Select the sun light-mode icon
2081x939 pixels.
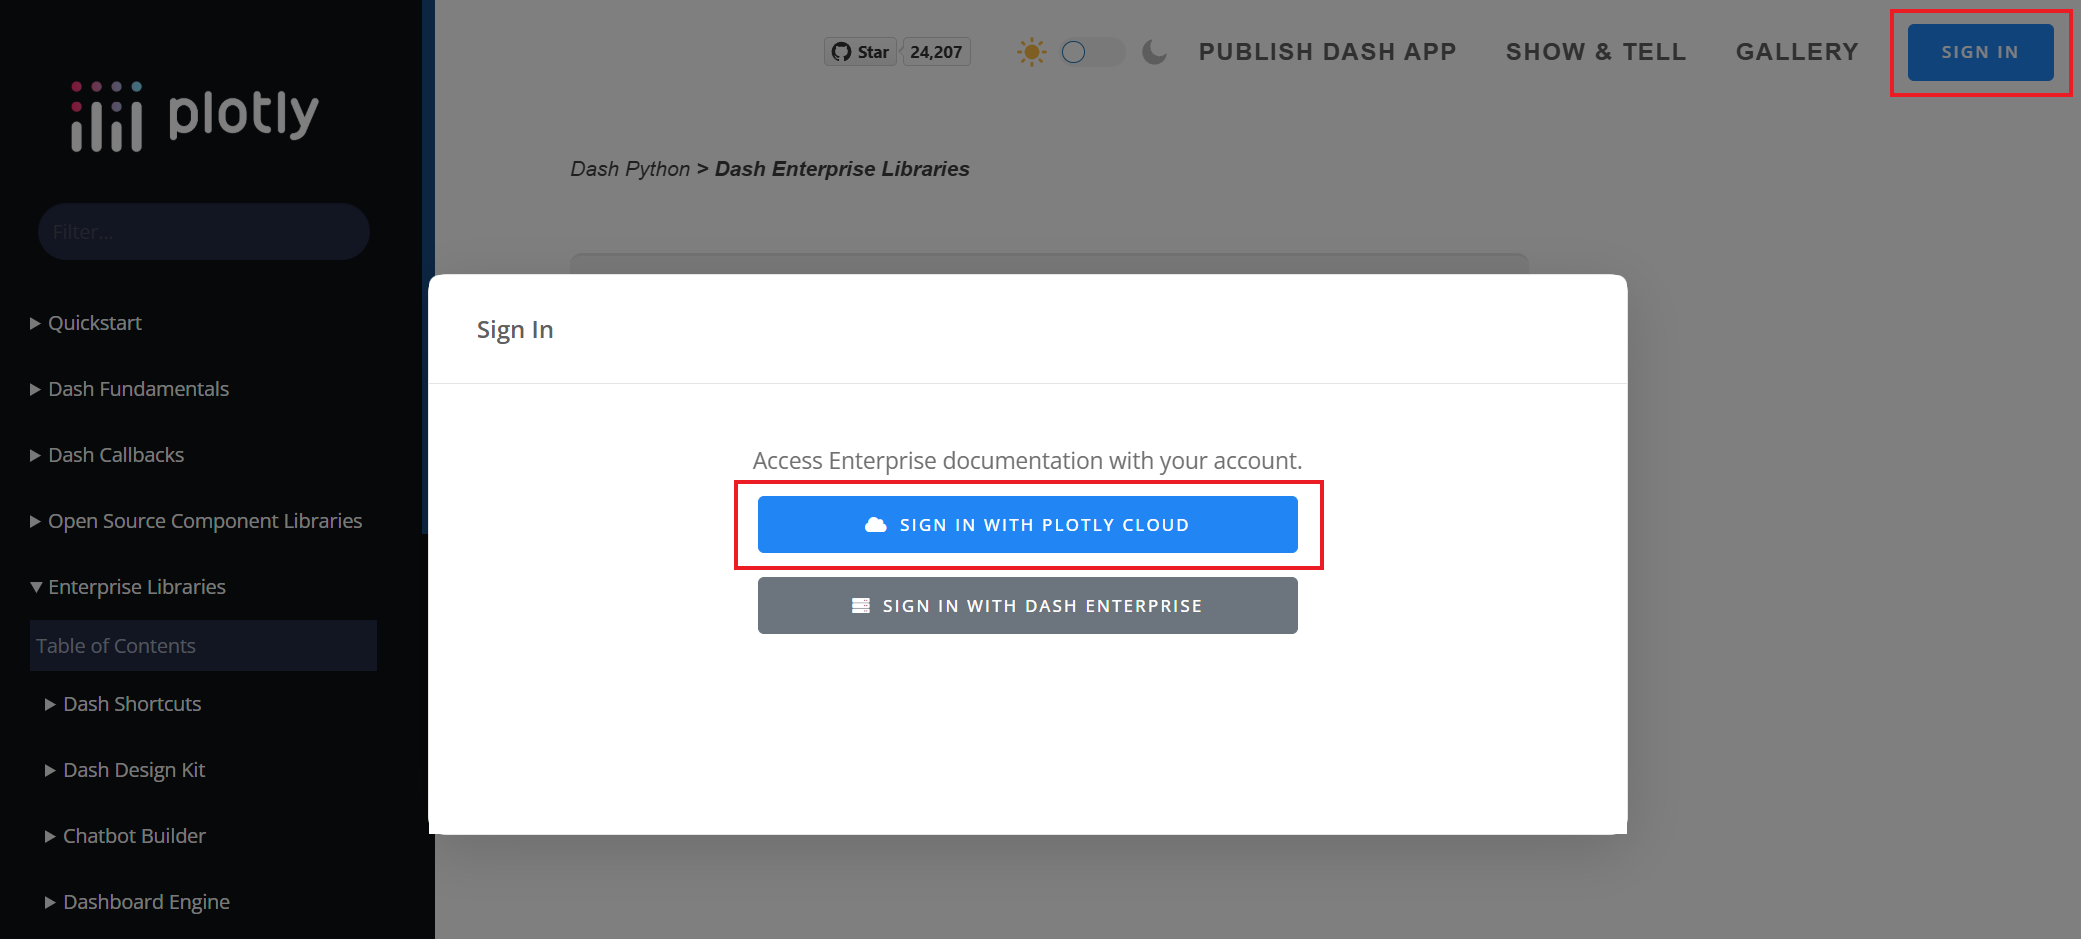click(x=1031, y=51)
